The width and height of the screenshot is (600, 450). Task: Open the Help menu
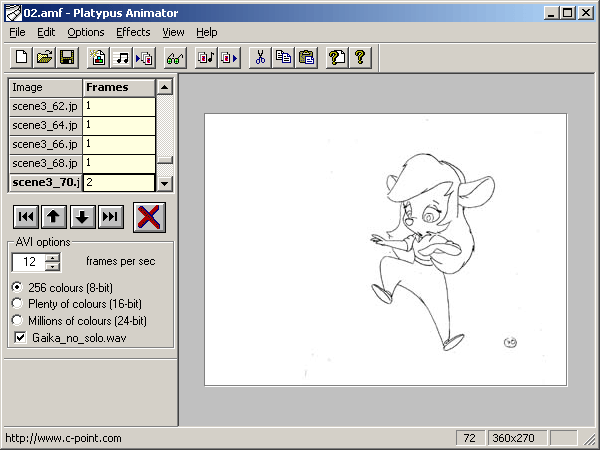(x=207, y=33)
